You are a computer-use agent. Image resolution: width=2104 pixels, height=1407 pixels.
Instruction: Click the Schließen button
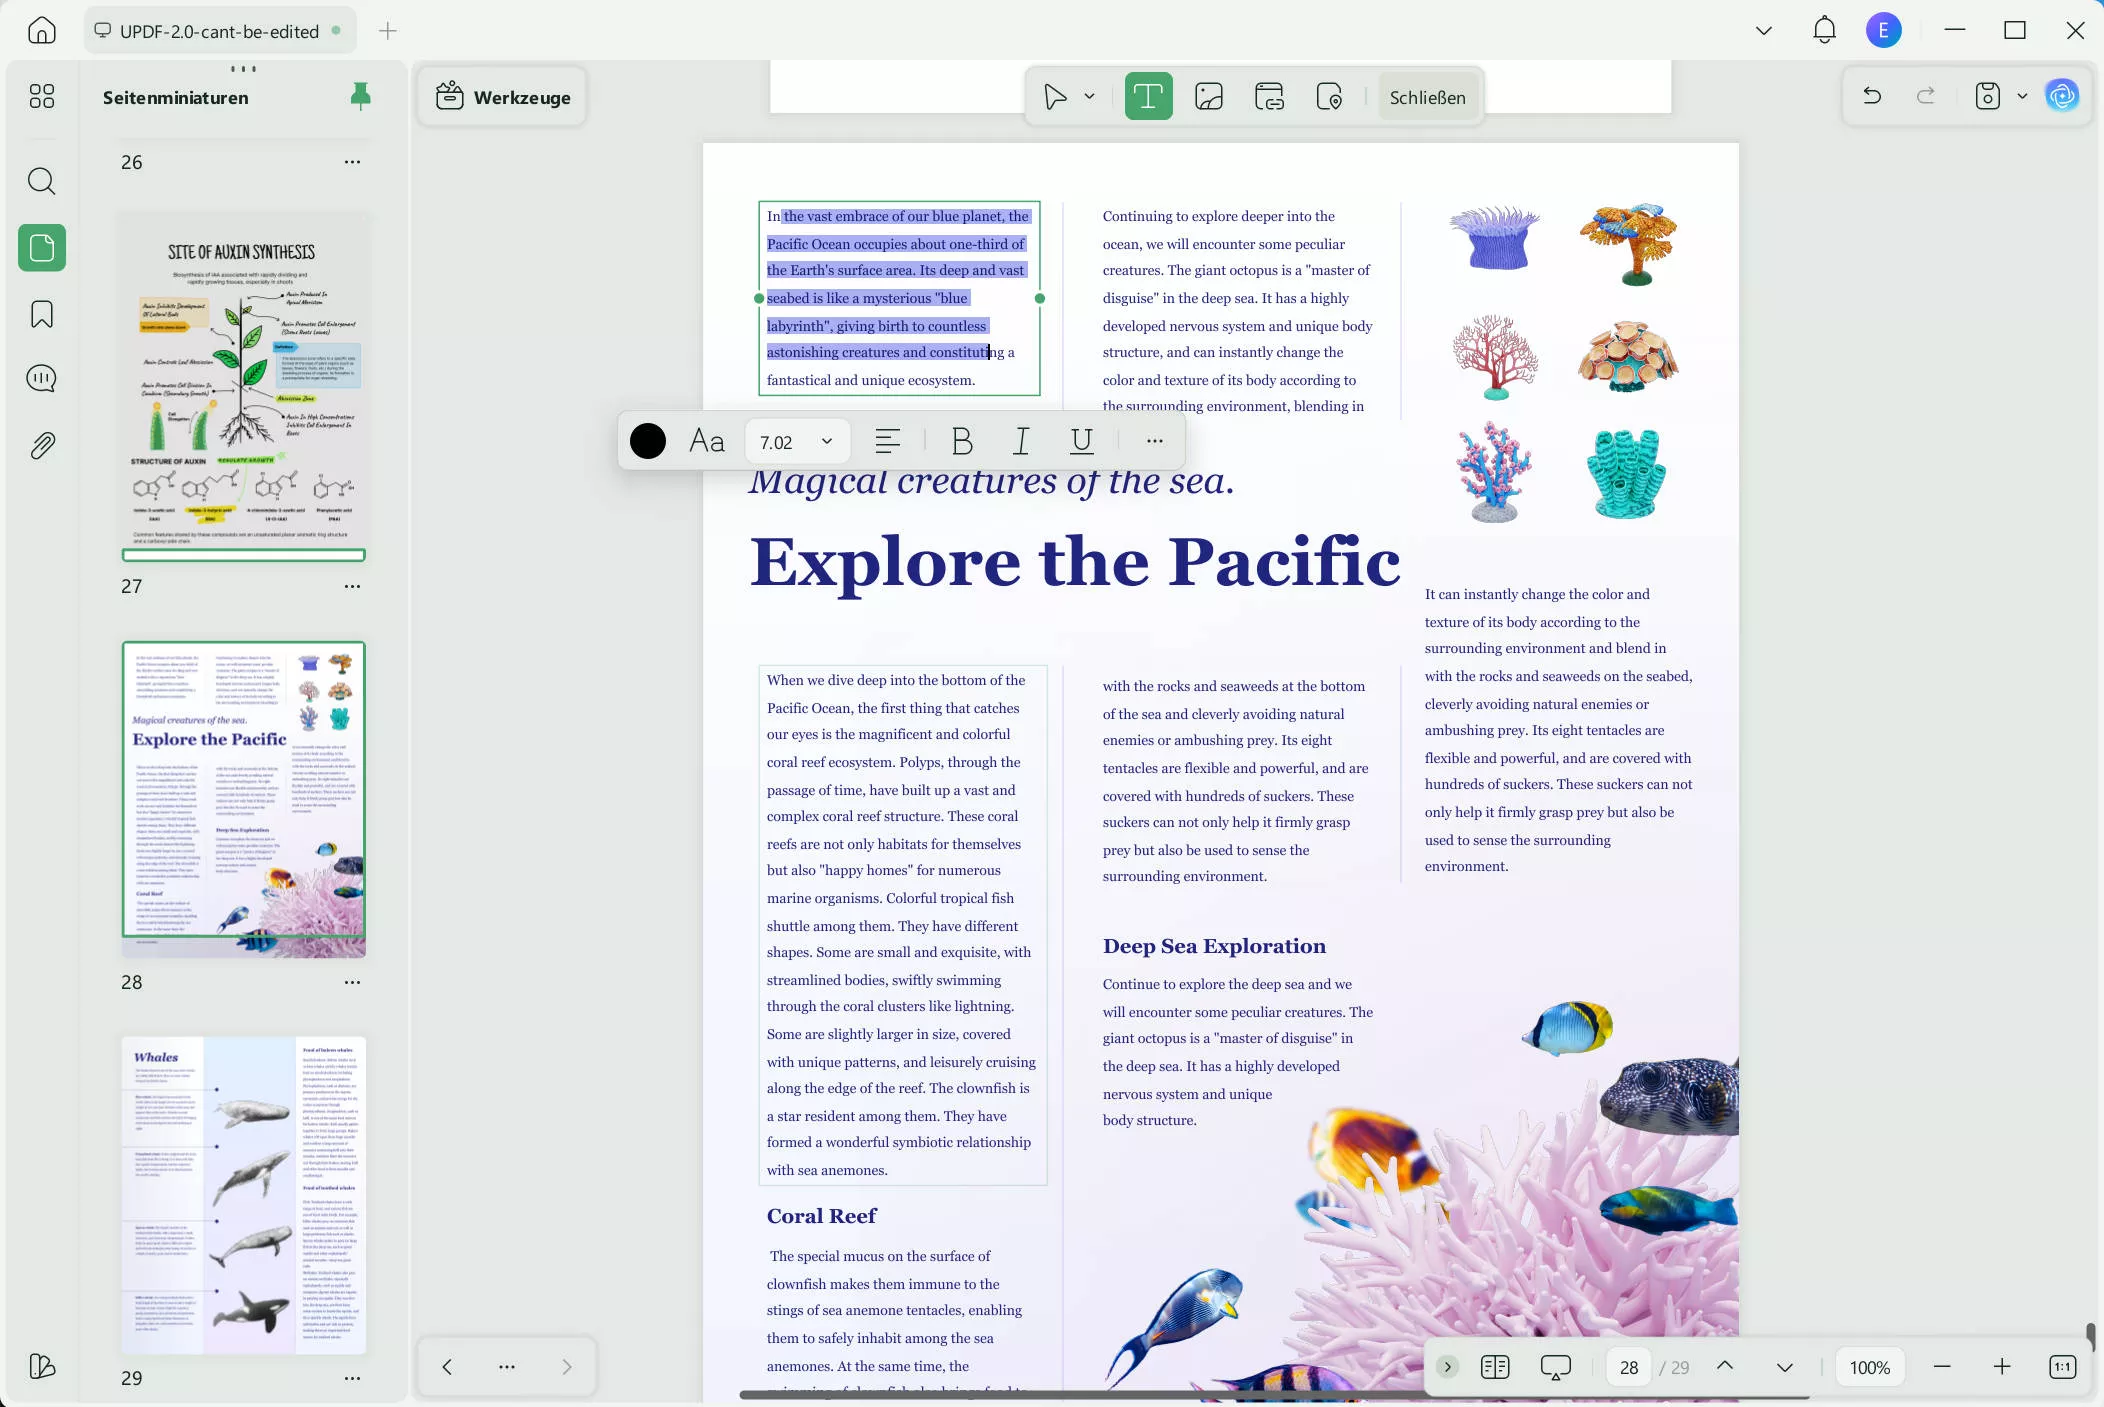pyautogui.click(x=1427, y=97)
